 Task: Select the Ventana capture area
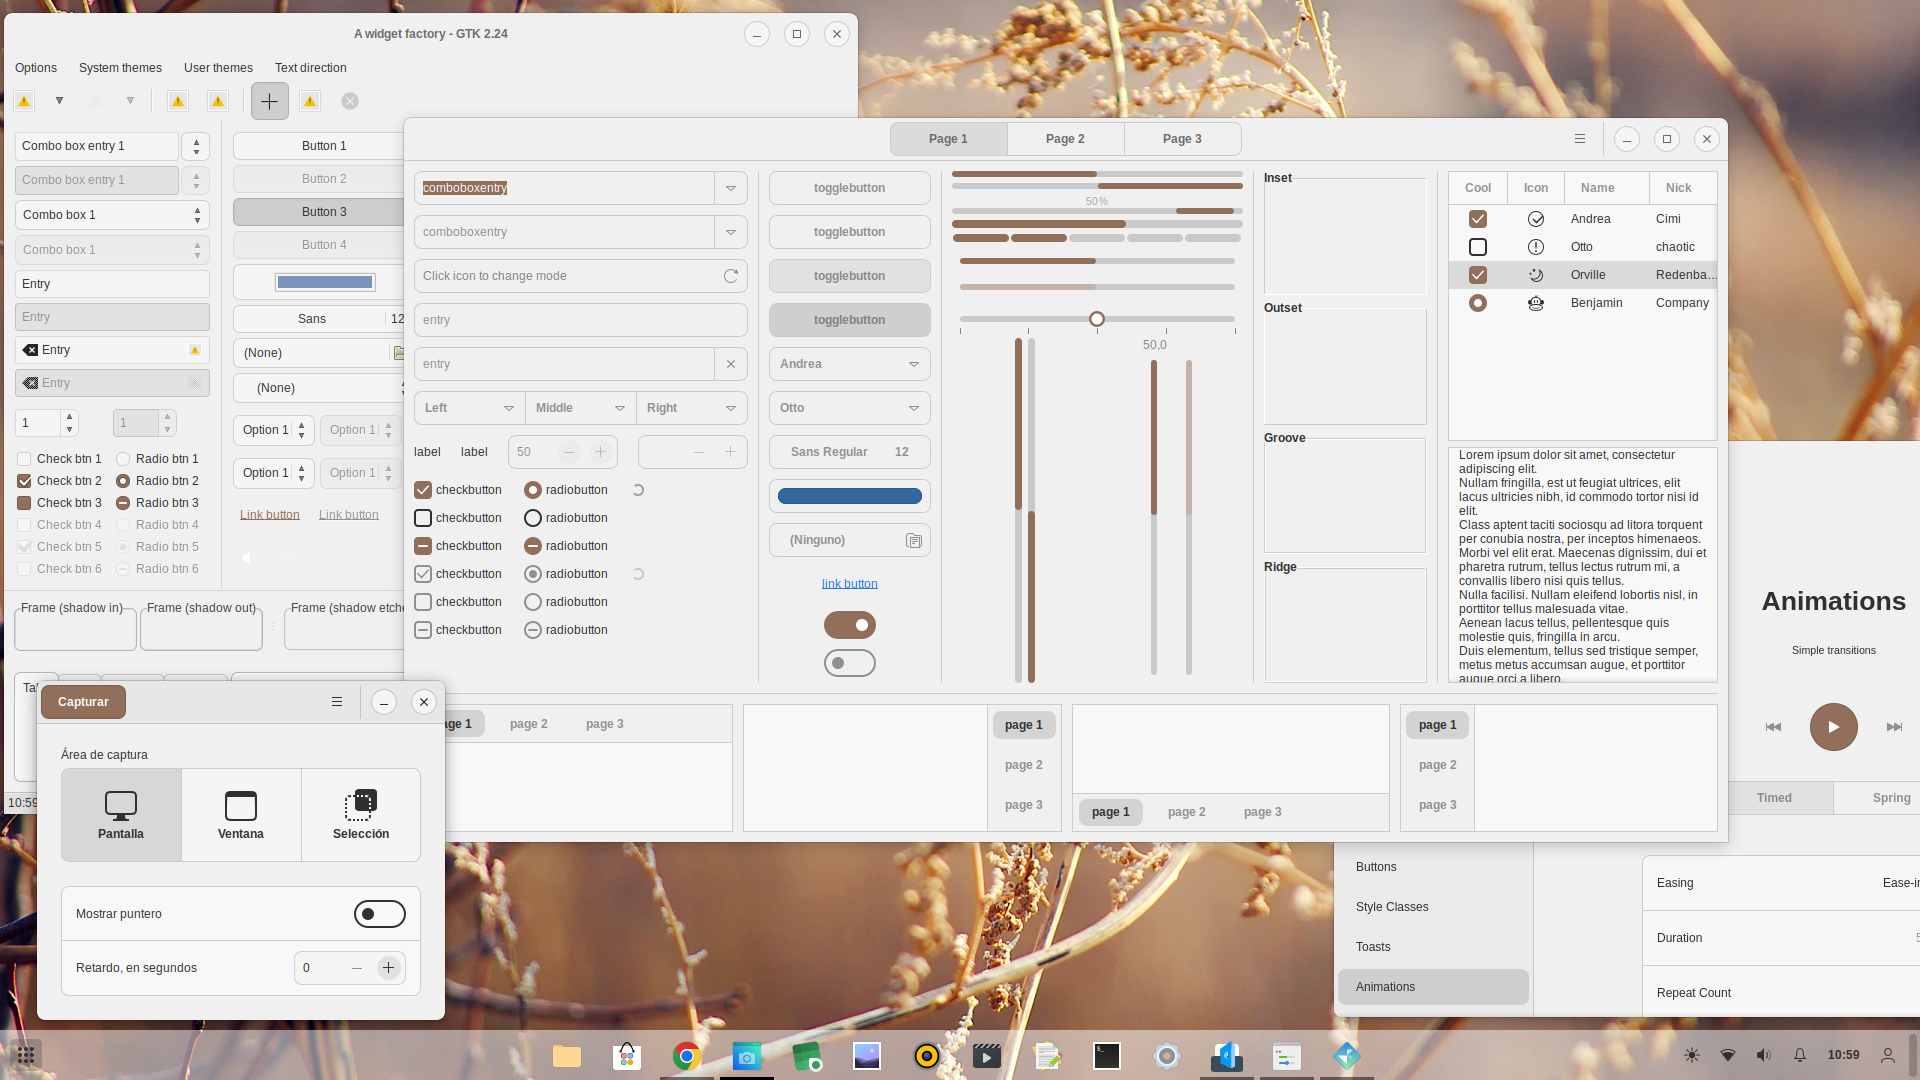pos(241,815)
